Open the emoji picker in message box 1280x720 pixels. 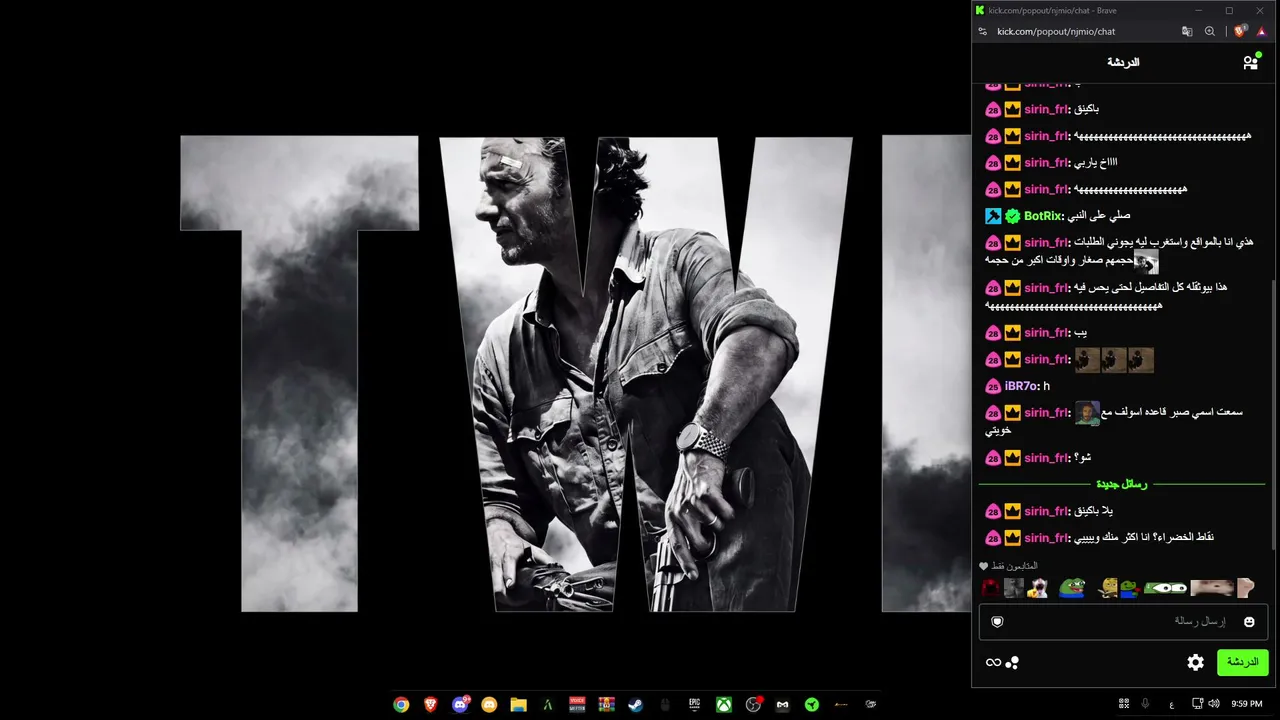coord(1249,622)
